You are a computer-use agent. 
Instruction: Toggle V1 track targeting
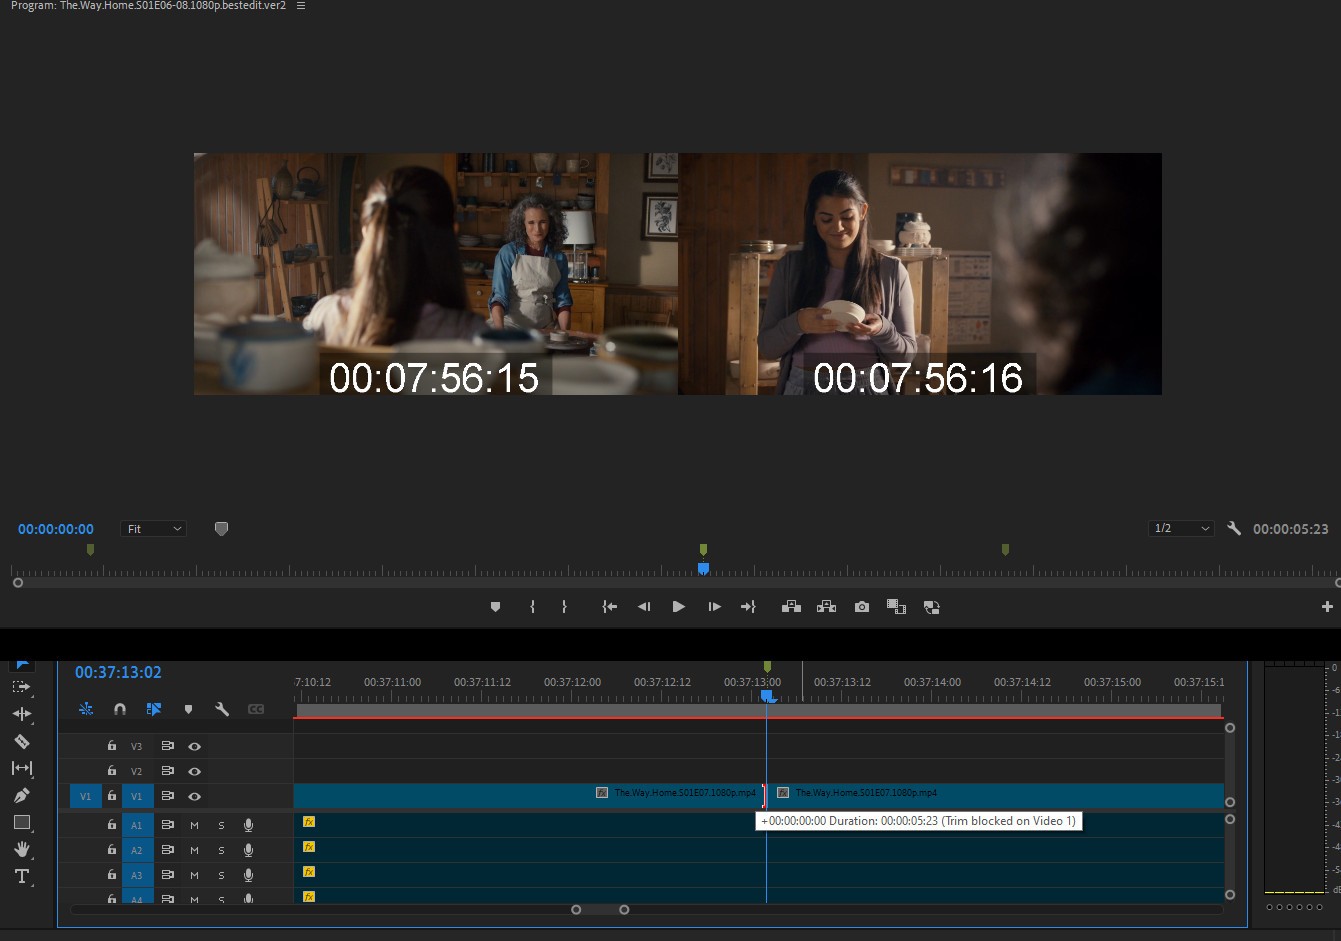(x=137, y=796)
